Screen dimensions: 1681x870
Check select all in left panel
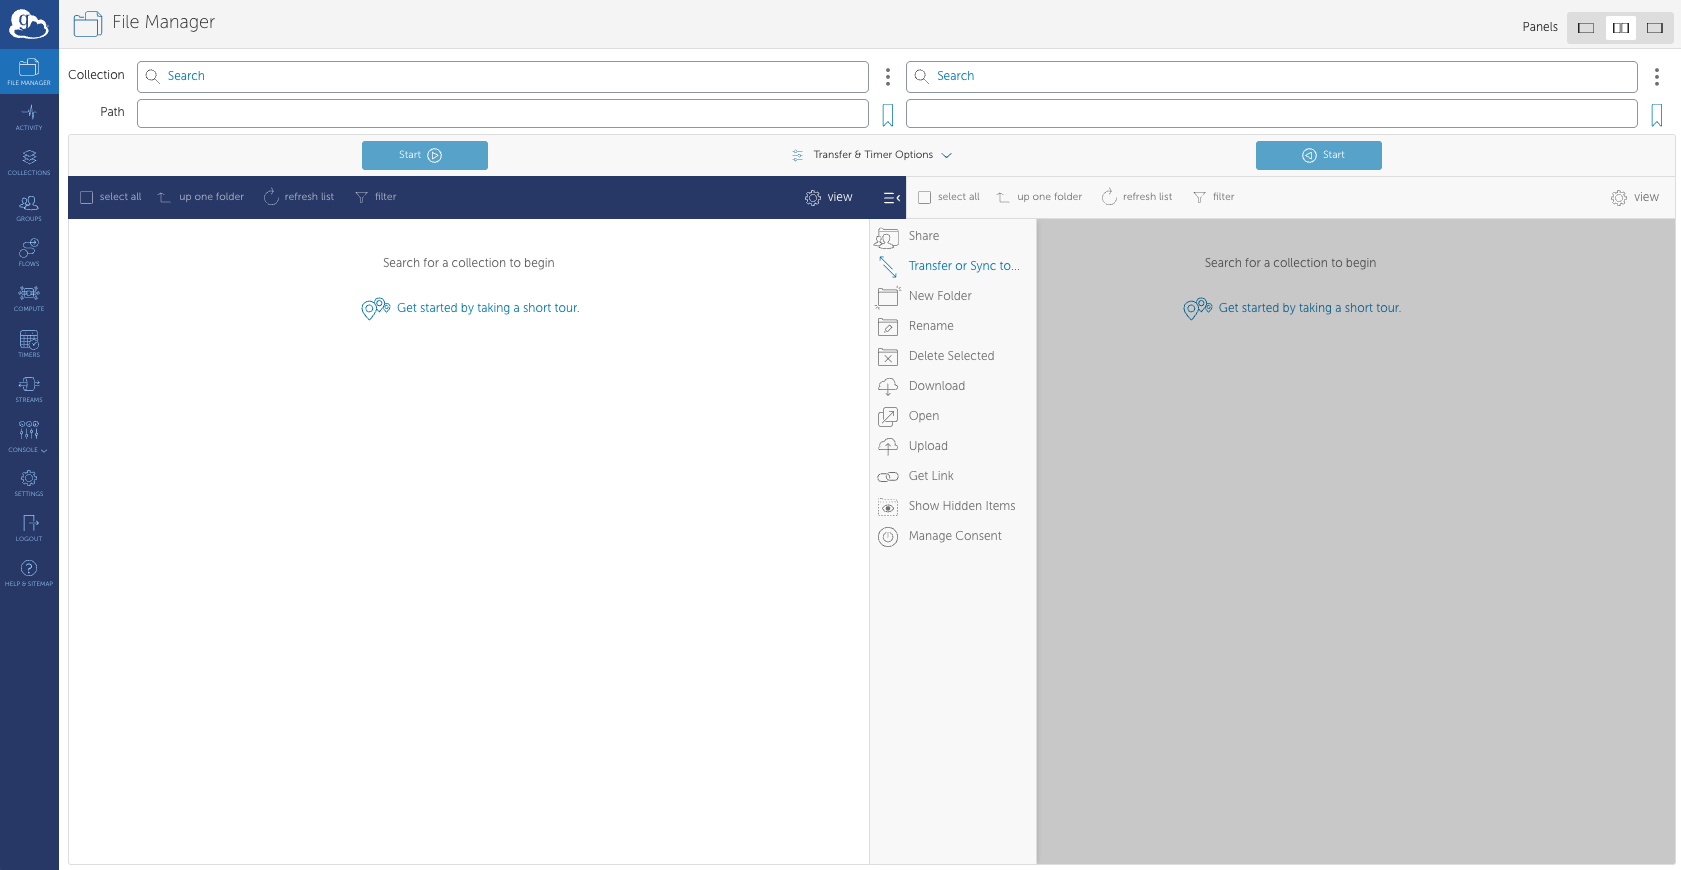(x=87, y=198)
